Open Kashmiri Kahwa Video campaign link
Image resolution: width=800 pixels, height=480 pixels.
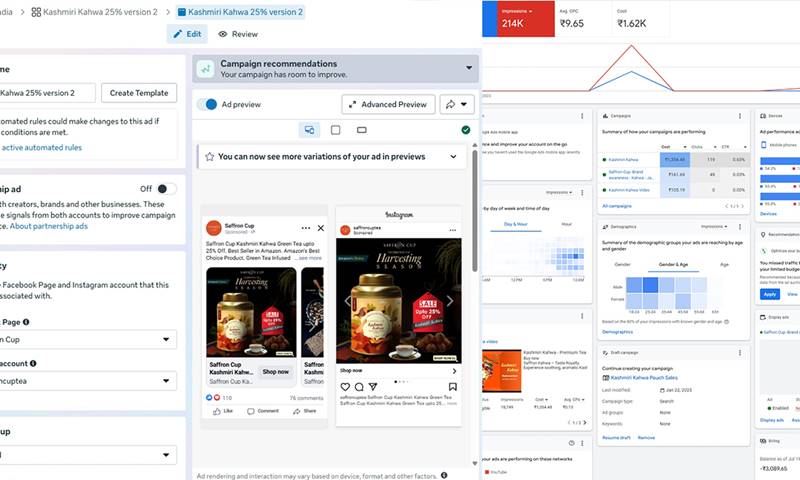629,190
